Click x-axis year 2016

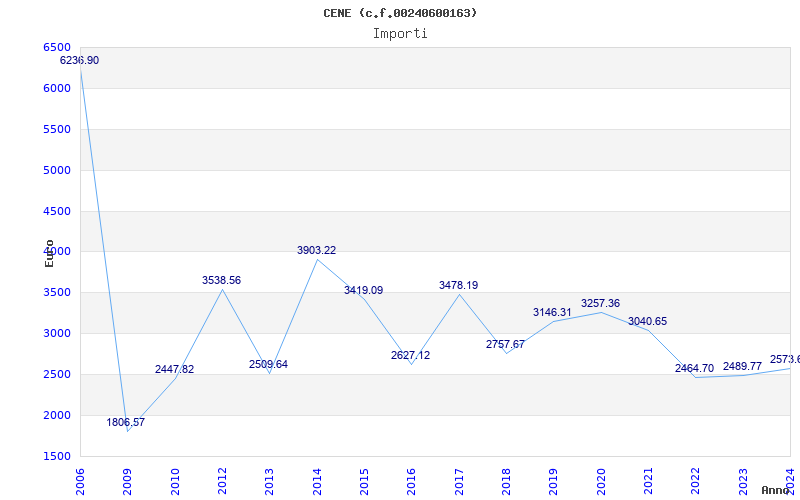point(411,482)
